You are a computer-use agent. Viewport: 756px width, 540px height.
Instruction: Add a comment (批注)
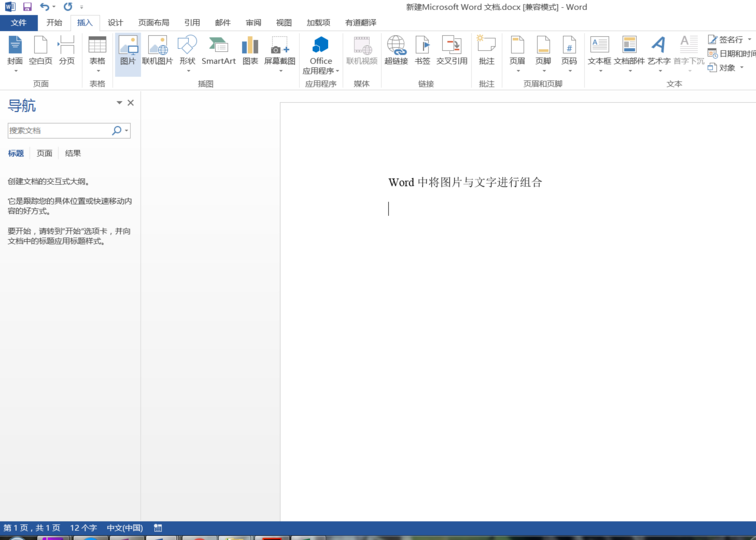(x=486, y=51)
